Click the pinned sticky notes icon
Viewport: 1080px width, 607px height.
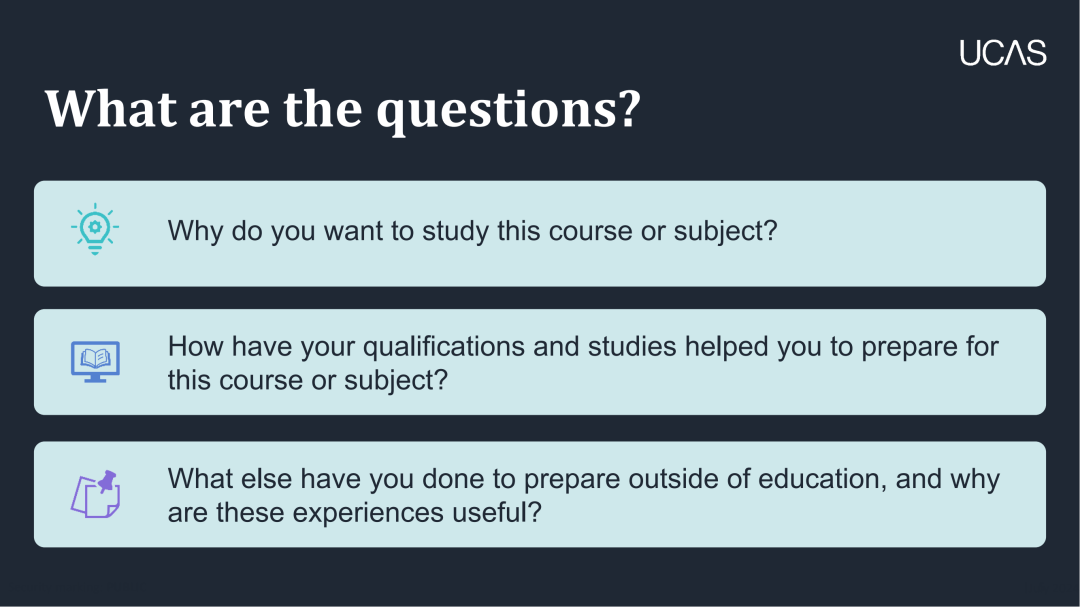point(96,494)
